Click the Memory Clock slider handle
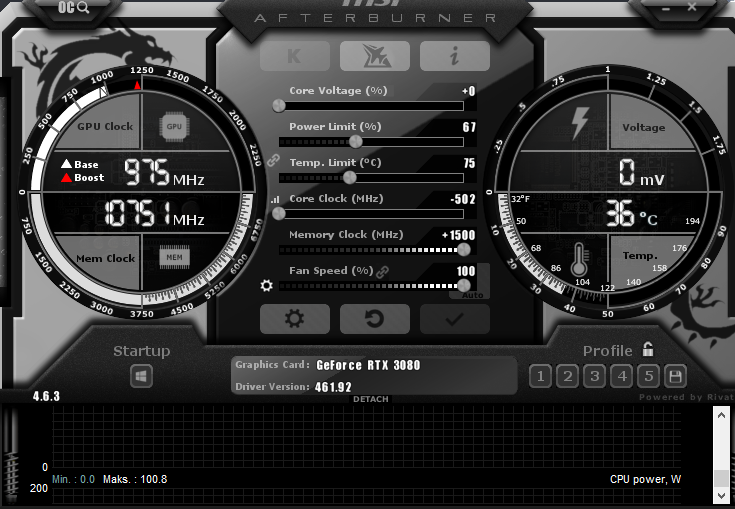 [464, 249]
